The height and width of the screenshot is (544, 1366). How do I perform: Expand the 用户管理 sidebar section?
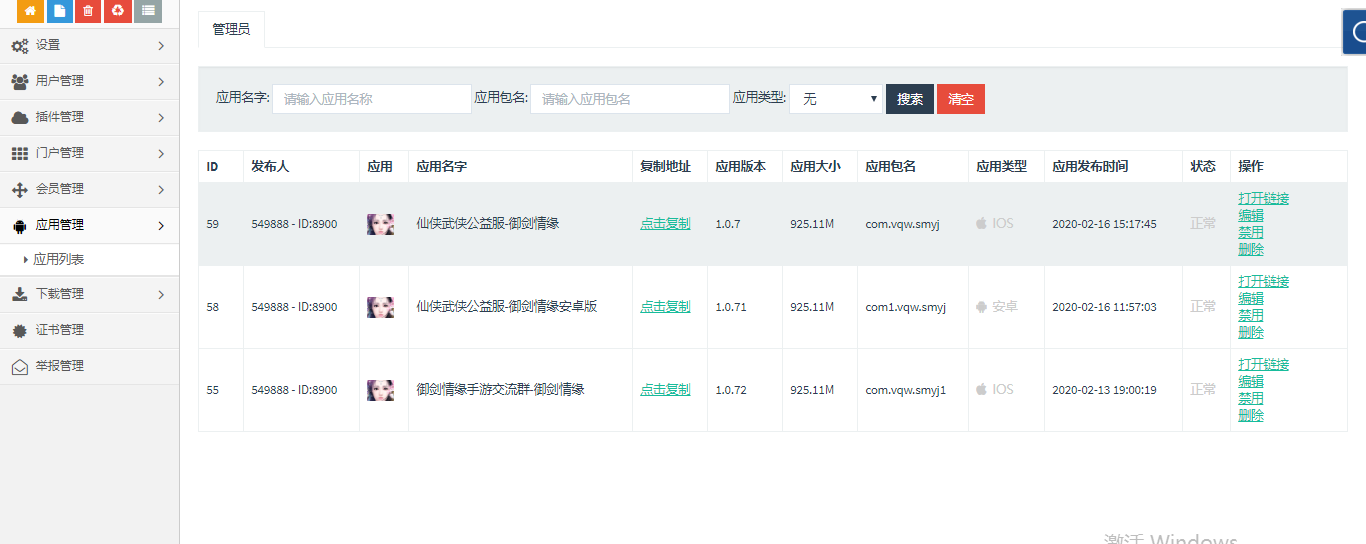(x=60, y=81)
